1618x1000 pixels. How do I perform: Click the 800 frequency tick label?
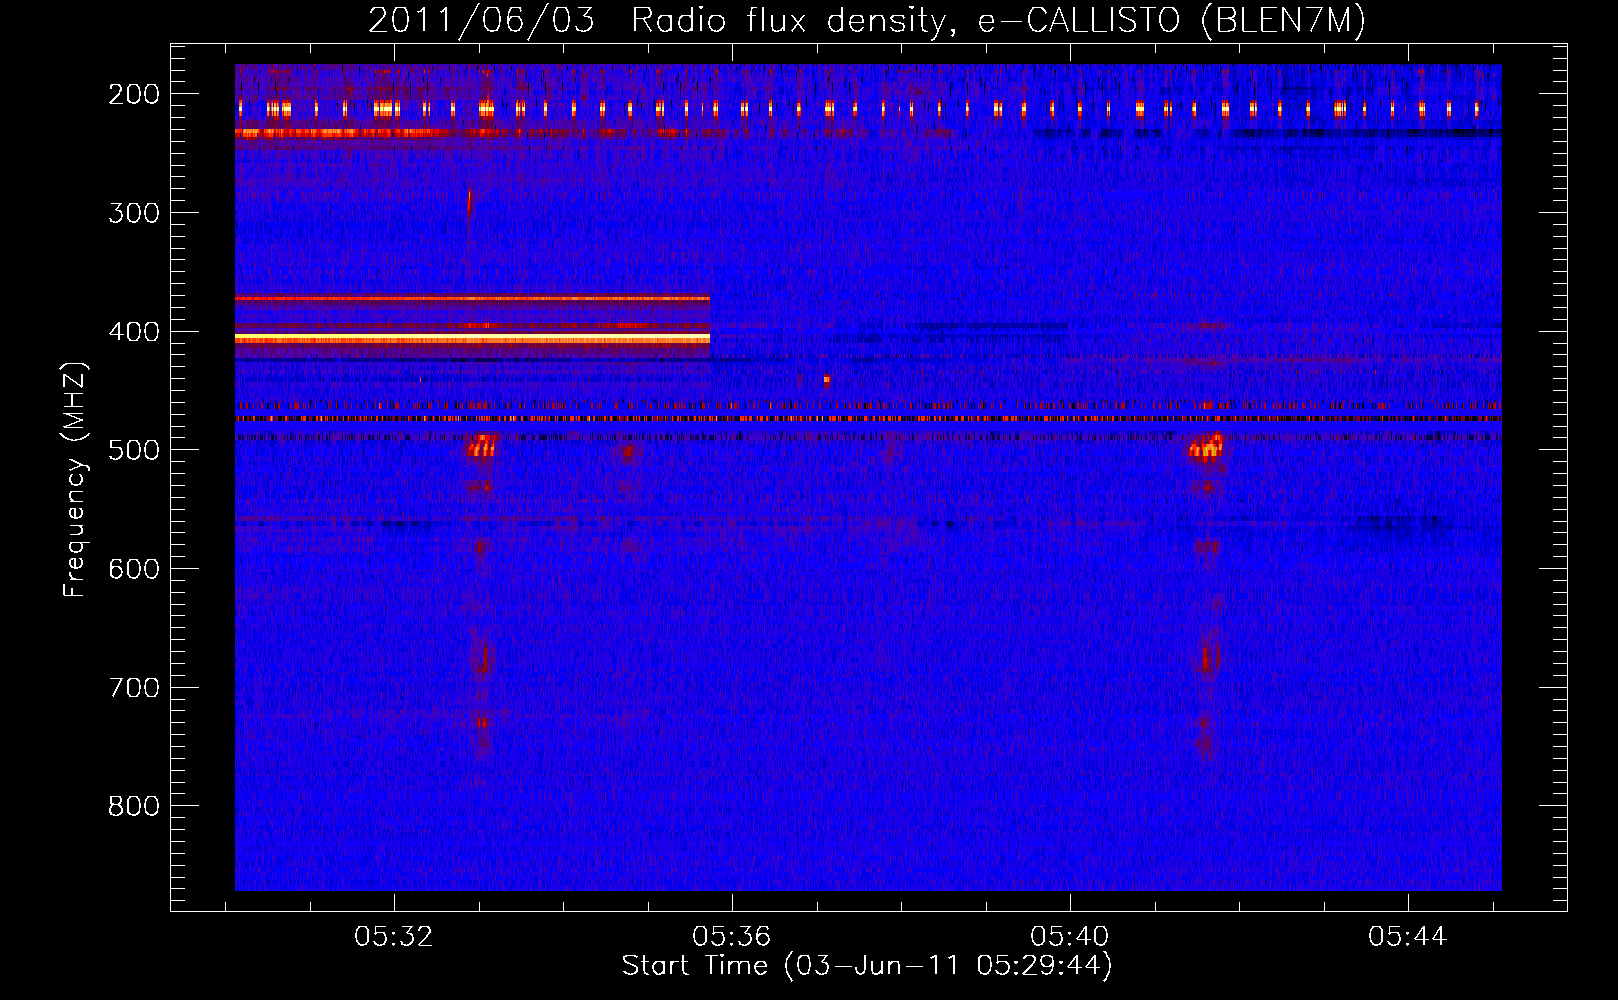(x=134, y=806)
